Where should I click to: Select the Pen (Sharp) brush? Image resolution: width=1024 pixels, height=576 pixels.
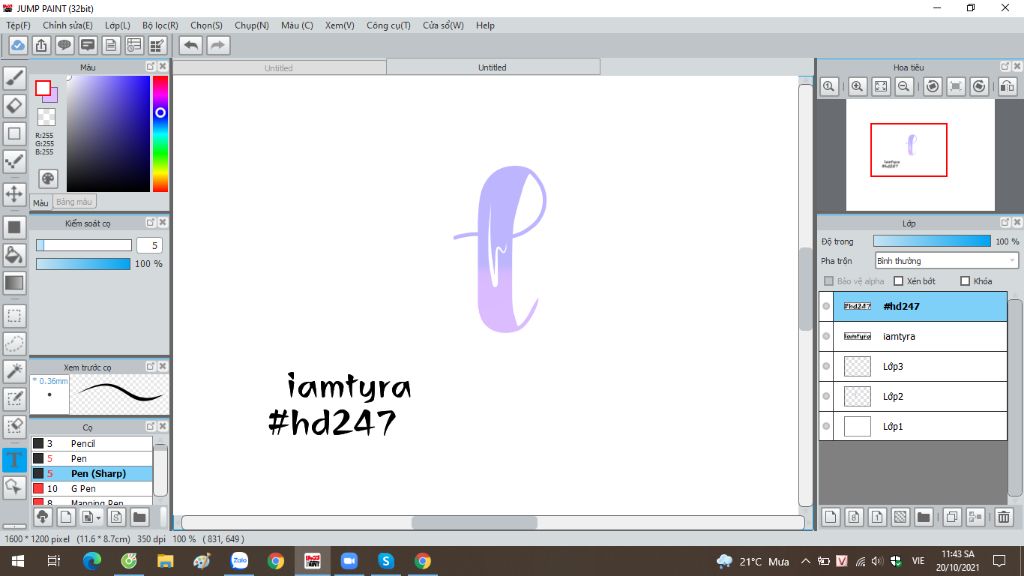[92, 473]
